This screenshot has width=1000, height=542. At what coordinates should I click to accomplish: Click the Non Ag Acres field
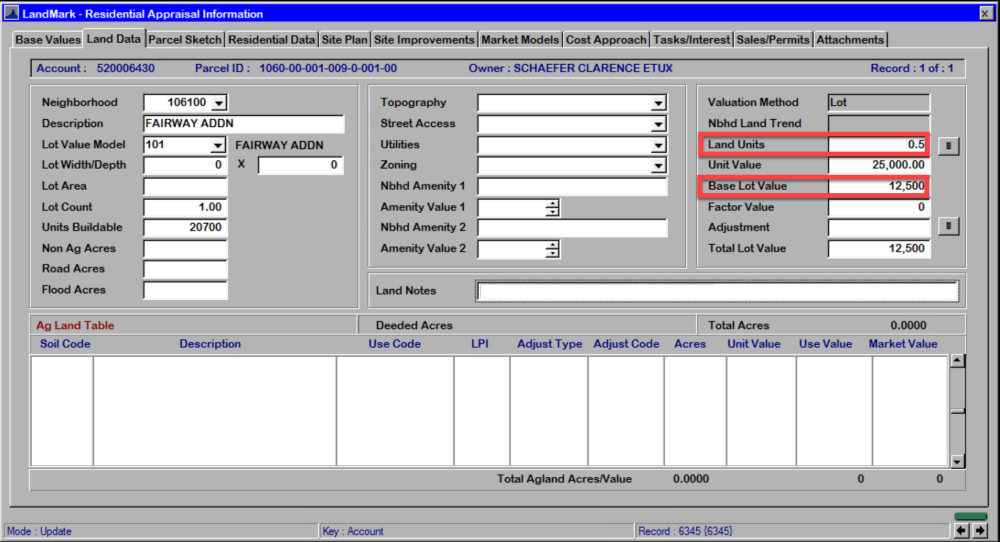[x=185, y=249]
